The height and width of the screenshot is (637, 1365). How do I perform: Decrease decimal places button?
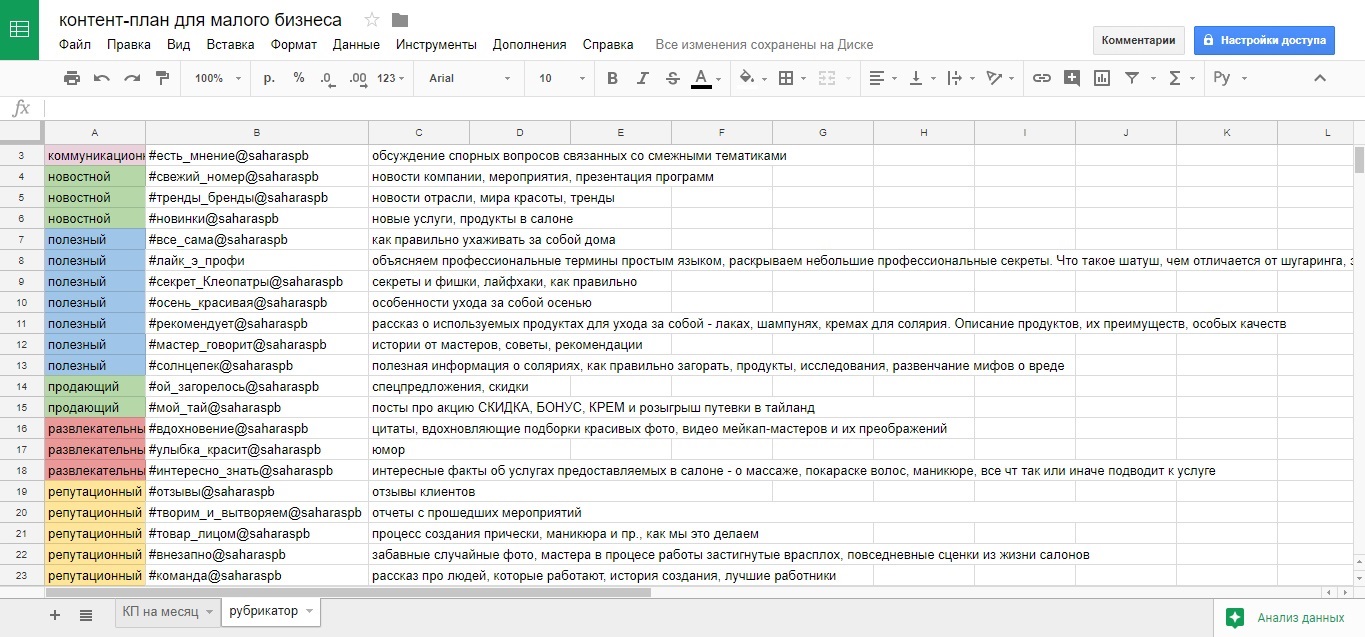click(328, 78)
